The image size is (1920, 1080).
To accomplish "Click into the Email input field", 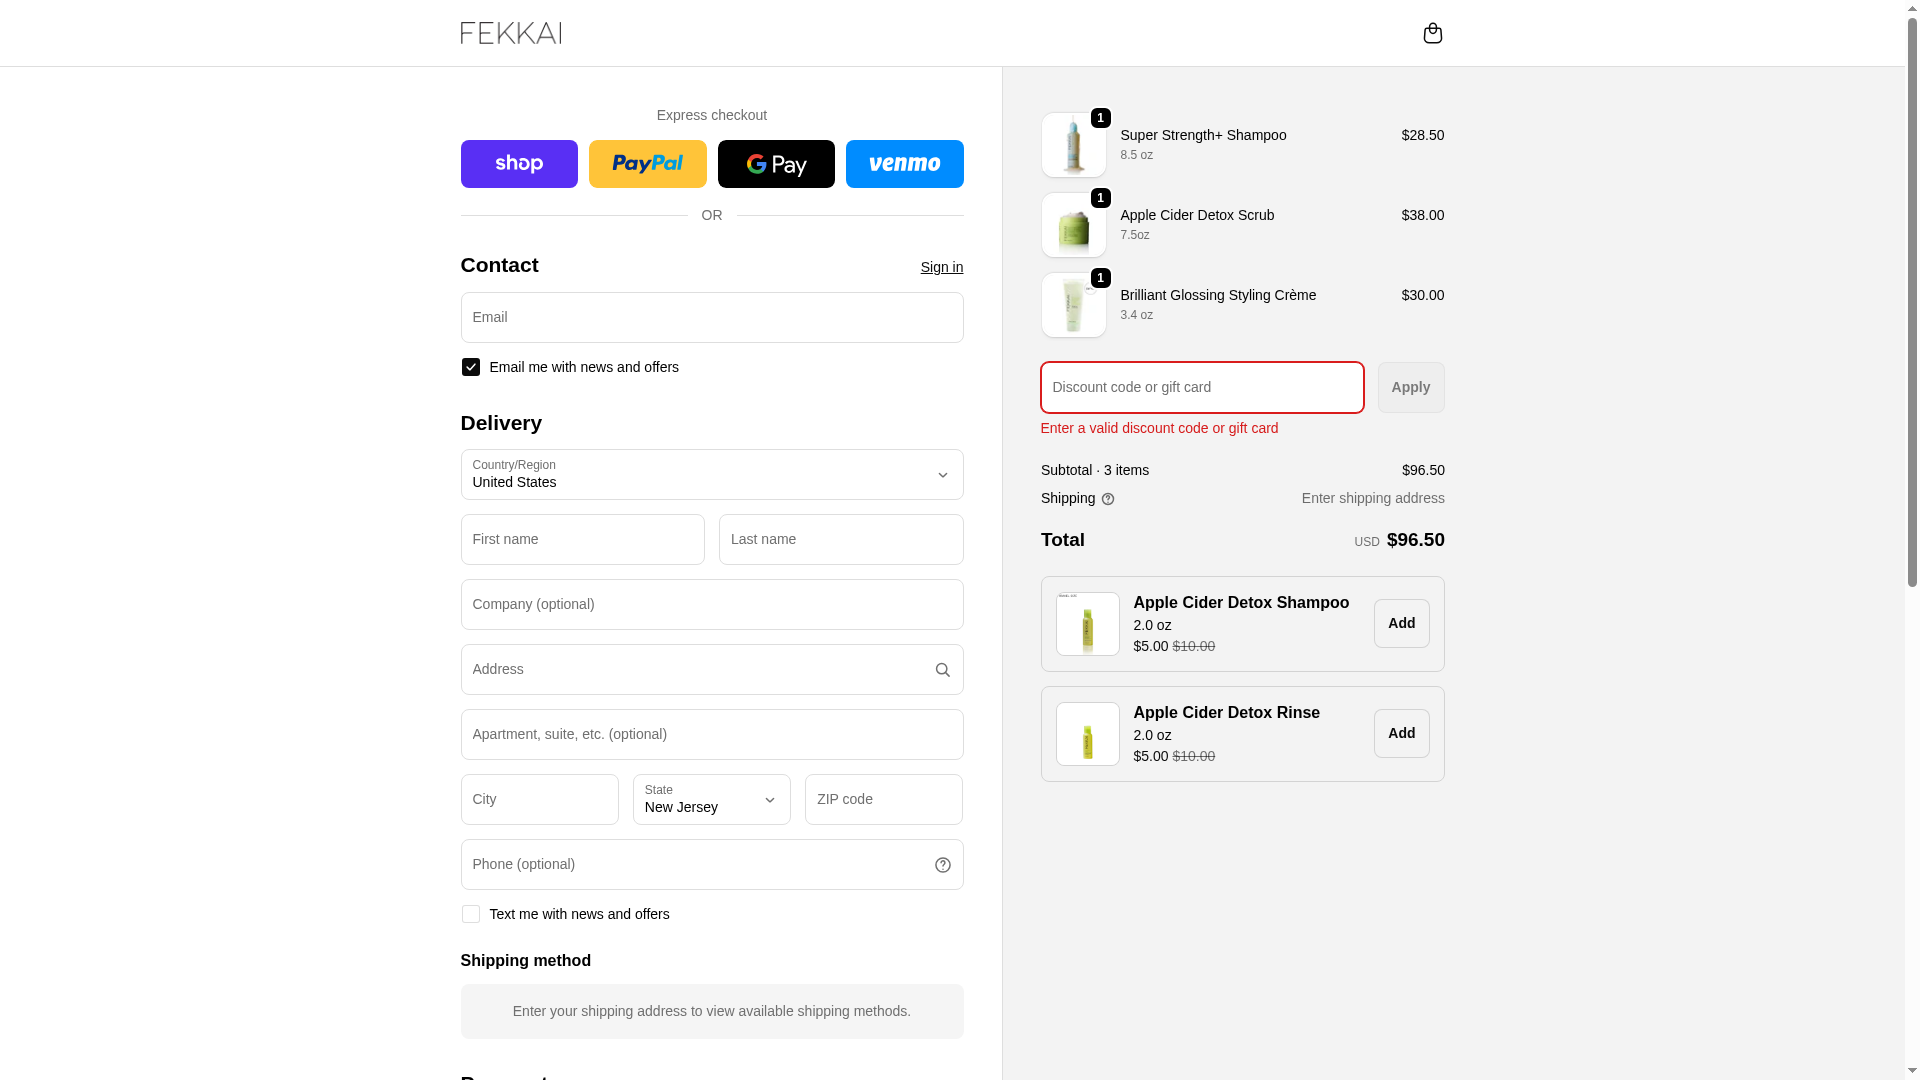I will tap(711, 317).
